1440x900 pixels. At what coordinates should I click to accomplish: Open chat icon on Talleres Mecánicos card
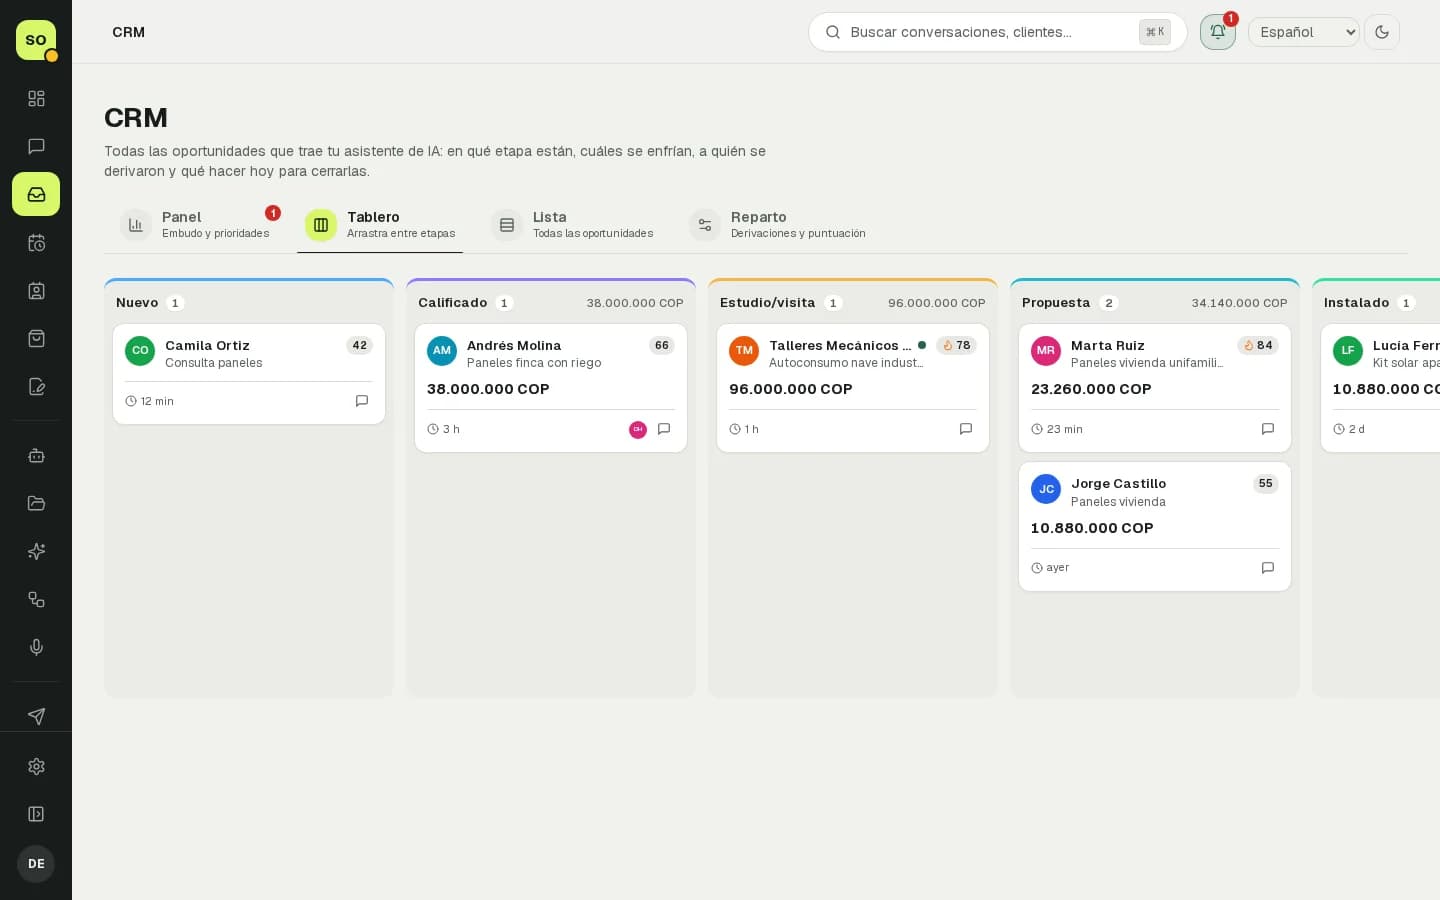966,429
